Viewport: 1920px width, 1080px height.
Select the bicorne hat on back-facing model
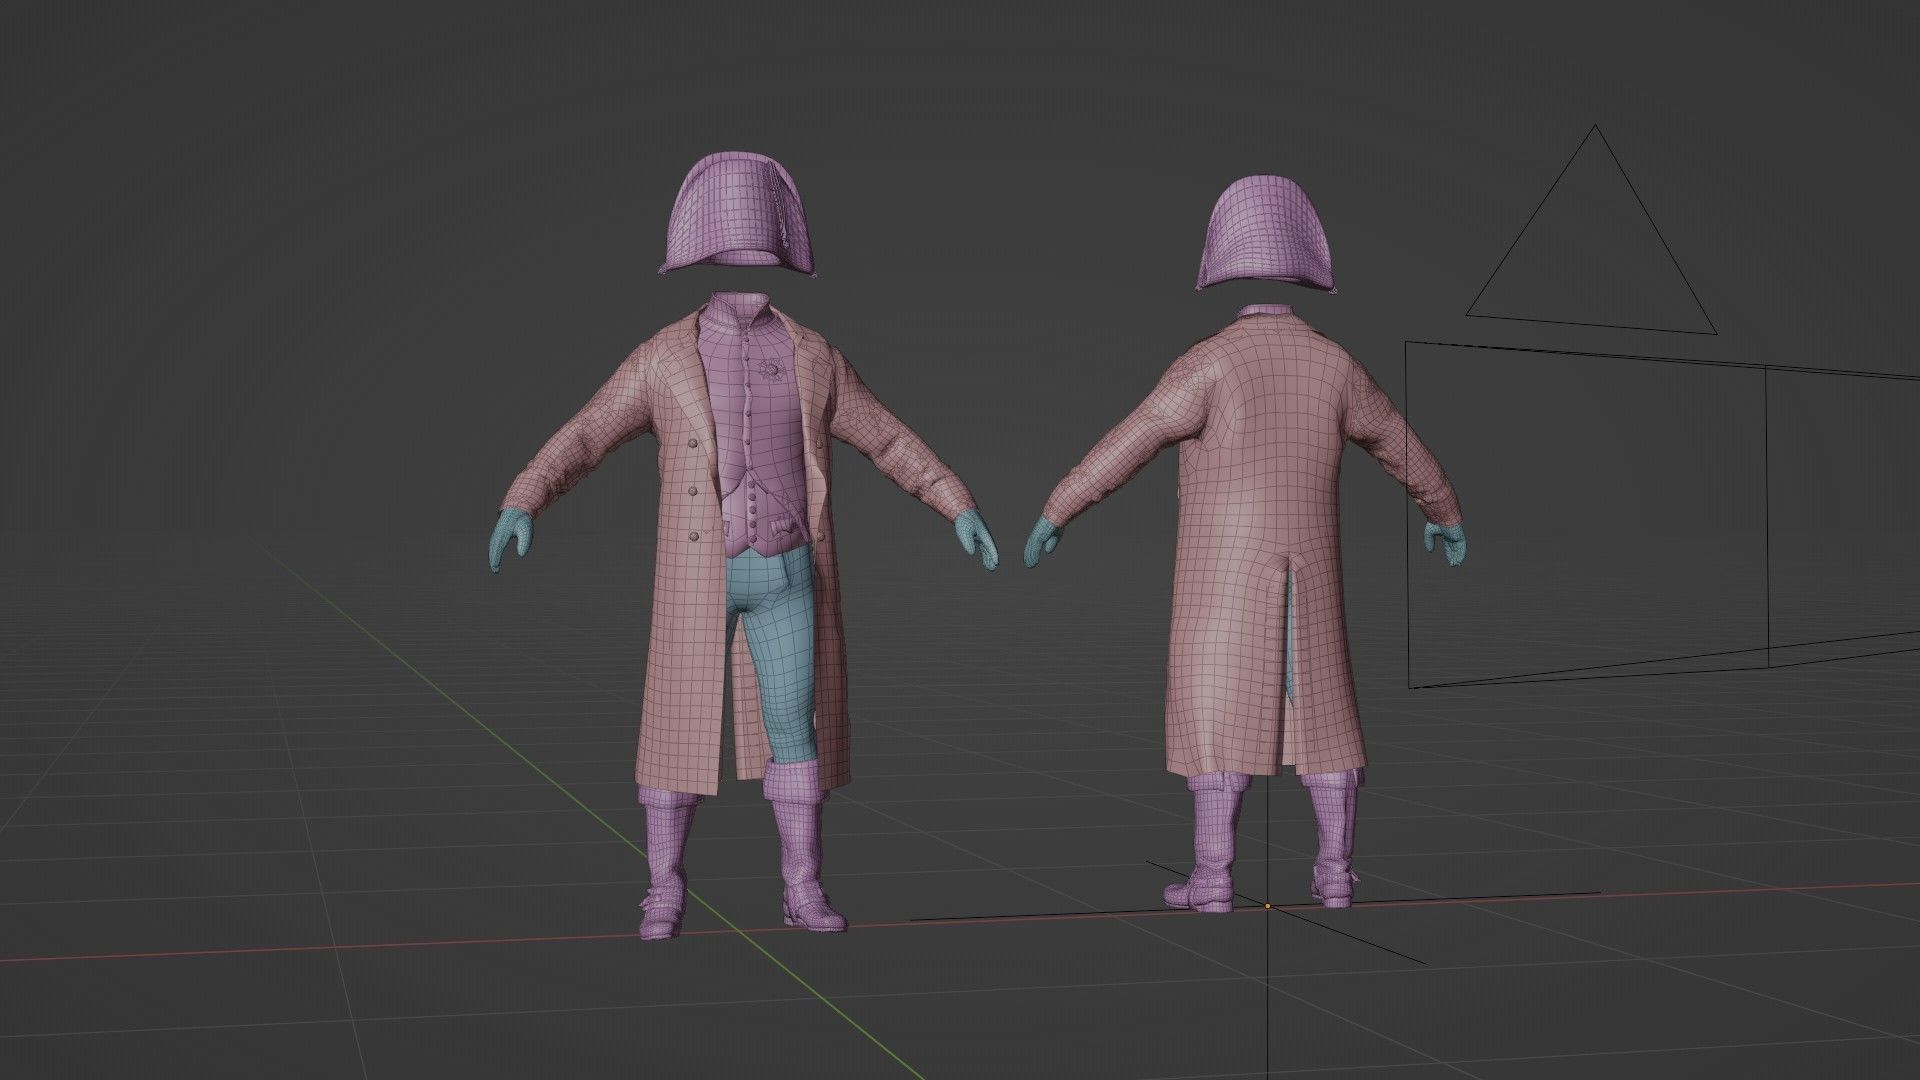(1267, 230)
